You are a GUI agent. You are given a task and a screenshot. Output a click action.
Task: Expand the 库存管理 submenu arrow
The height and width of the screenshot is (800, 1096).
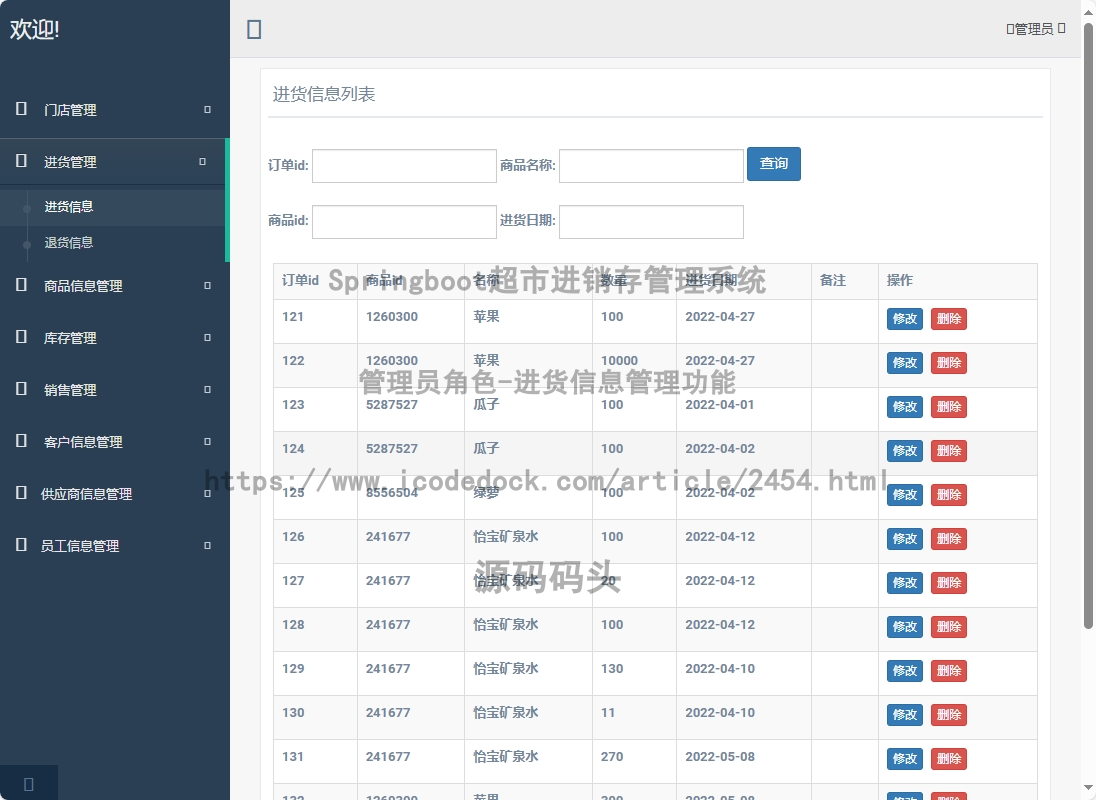(208, 337)
